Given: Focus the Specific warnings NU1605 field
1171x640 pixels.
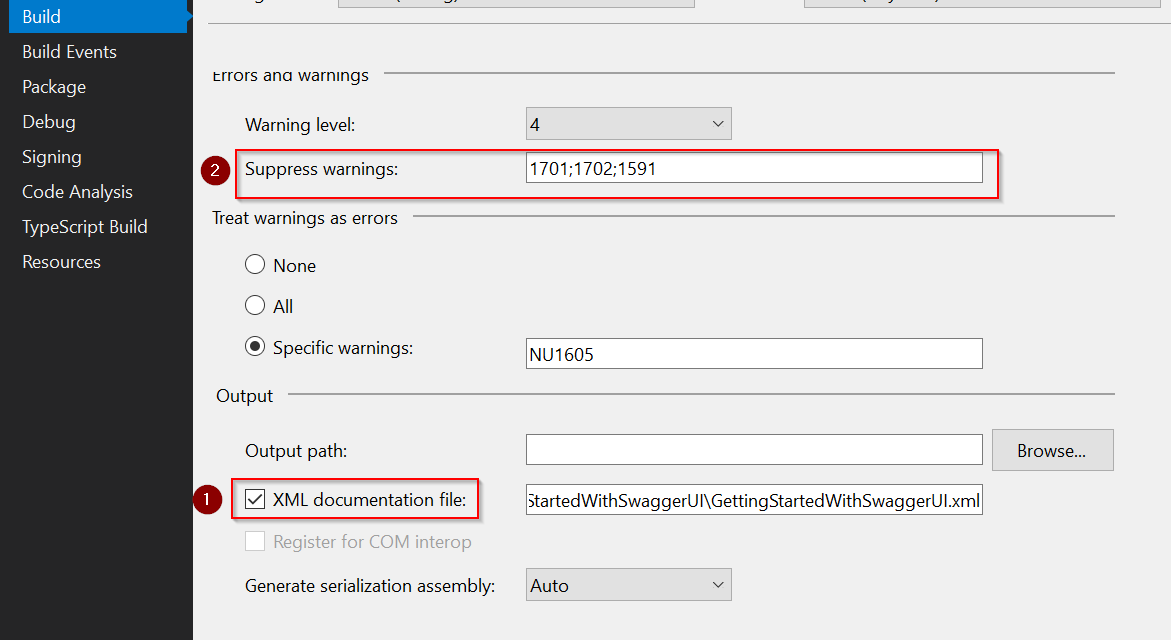Looking at the screenshot, I should (754, 354).
